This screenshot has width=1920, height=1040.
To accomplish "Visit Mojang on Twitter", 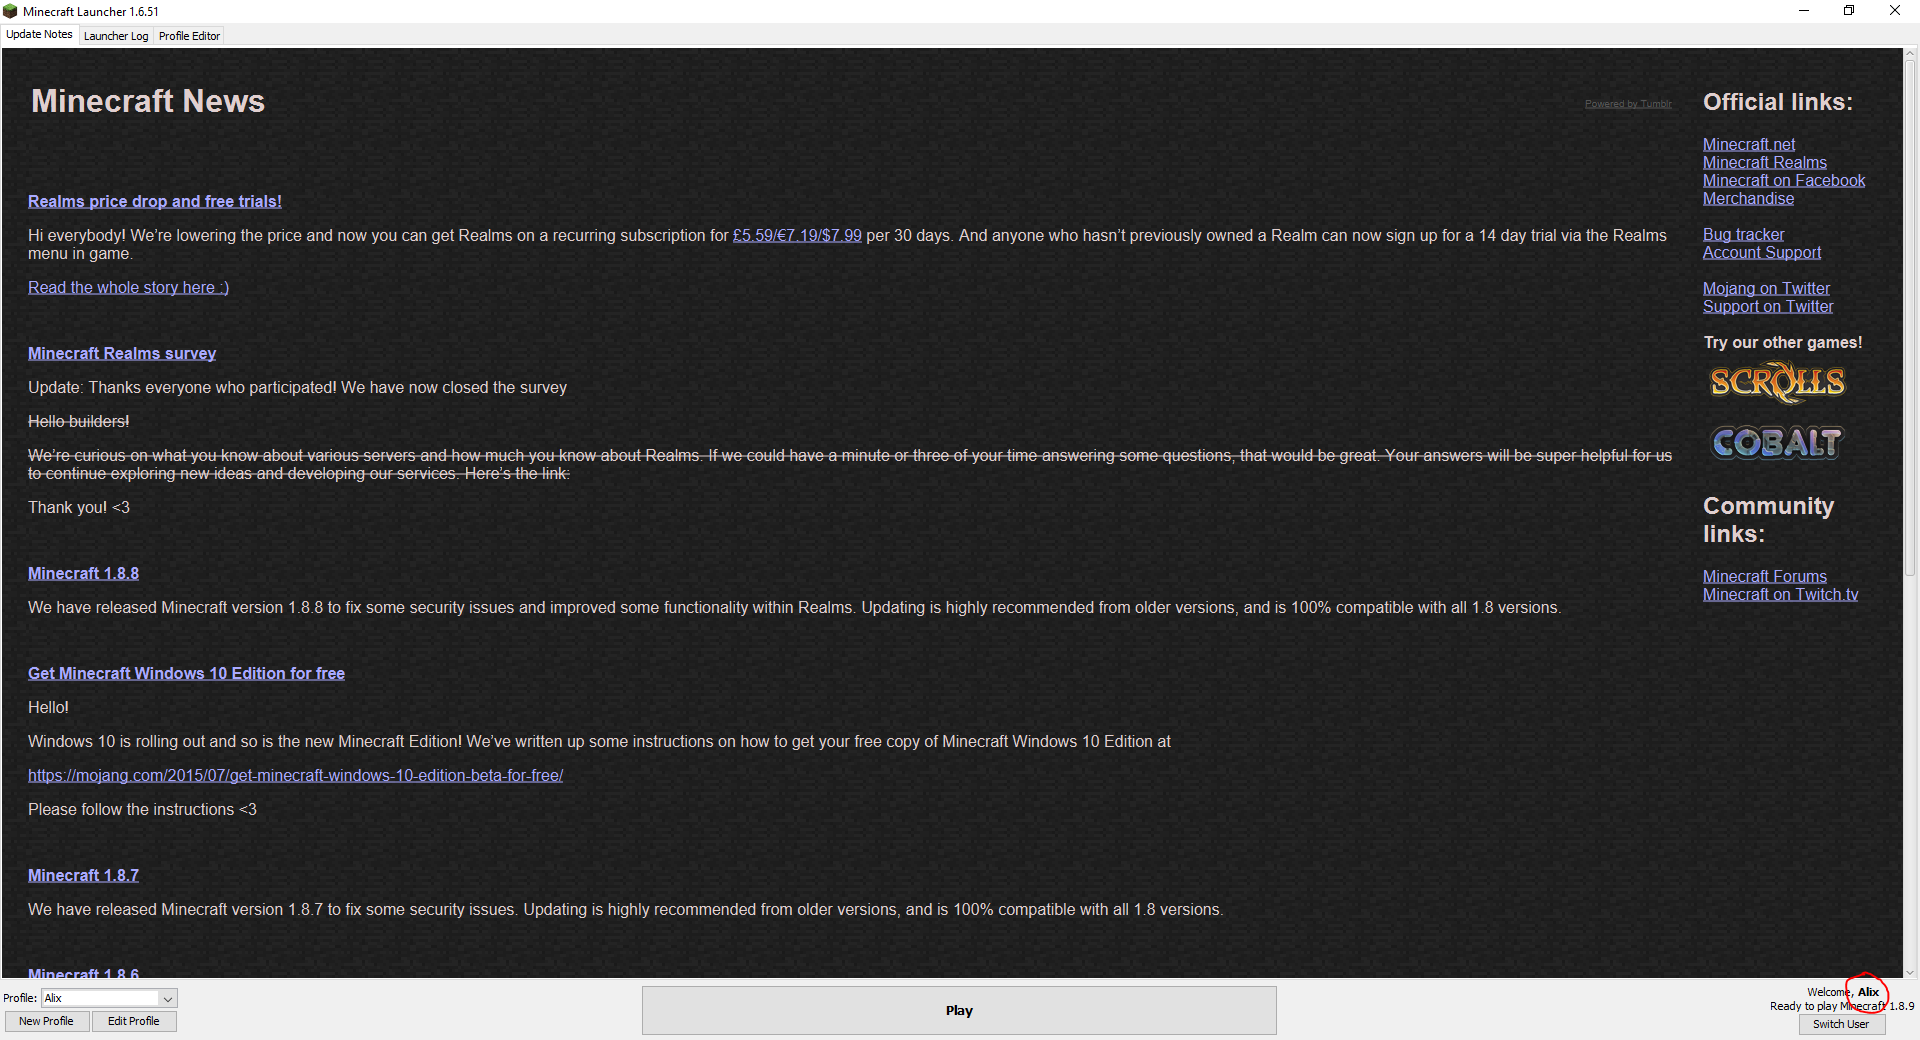I will (1766, 288).
